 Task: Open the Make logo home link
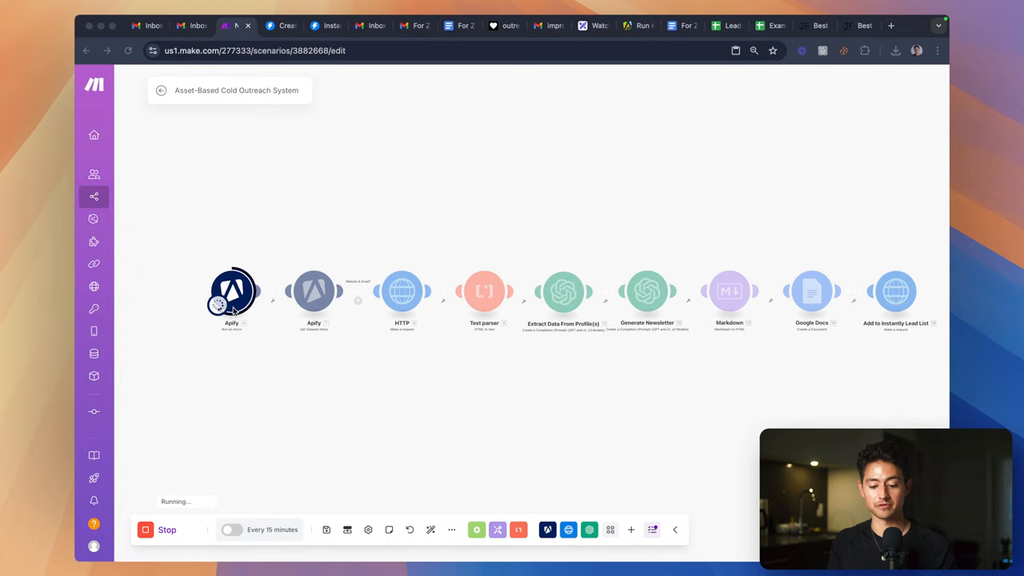pyautogui.click(x=94, y=84)
